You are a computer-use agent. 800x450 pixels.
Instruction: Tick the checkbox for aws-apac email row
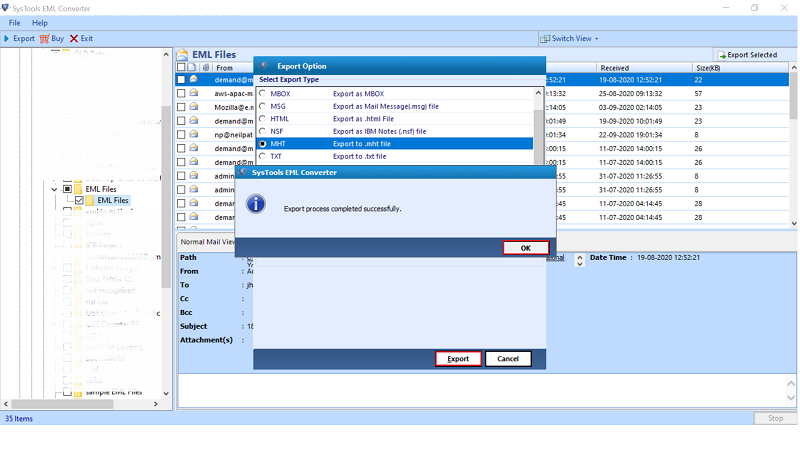tap(181, 93)
